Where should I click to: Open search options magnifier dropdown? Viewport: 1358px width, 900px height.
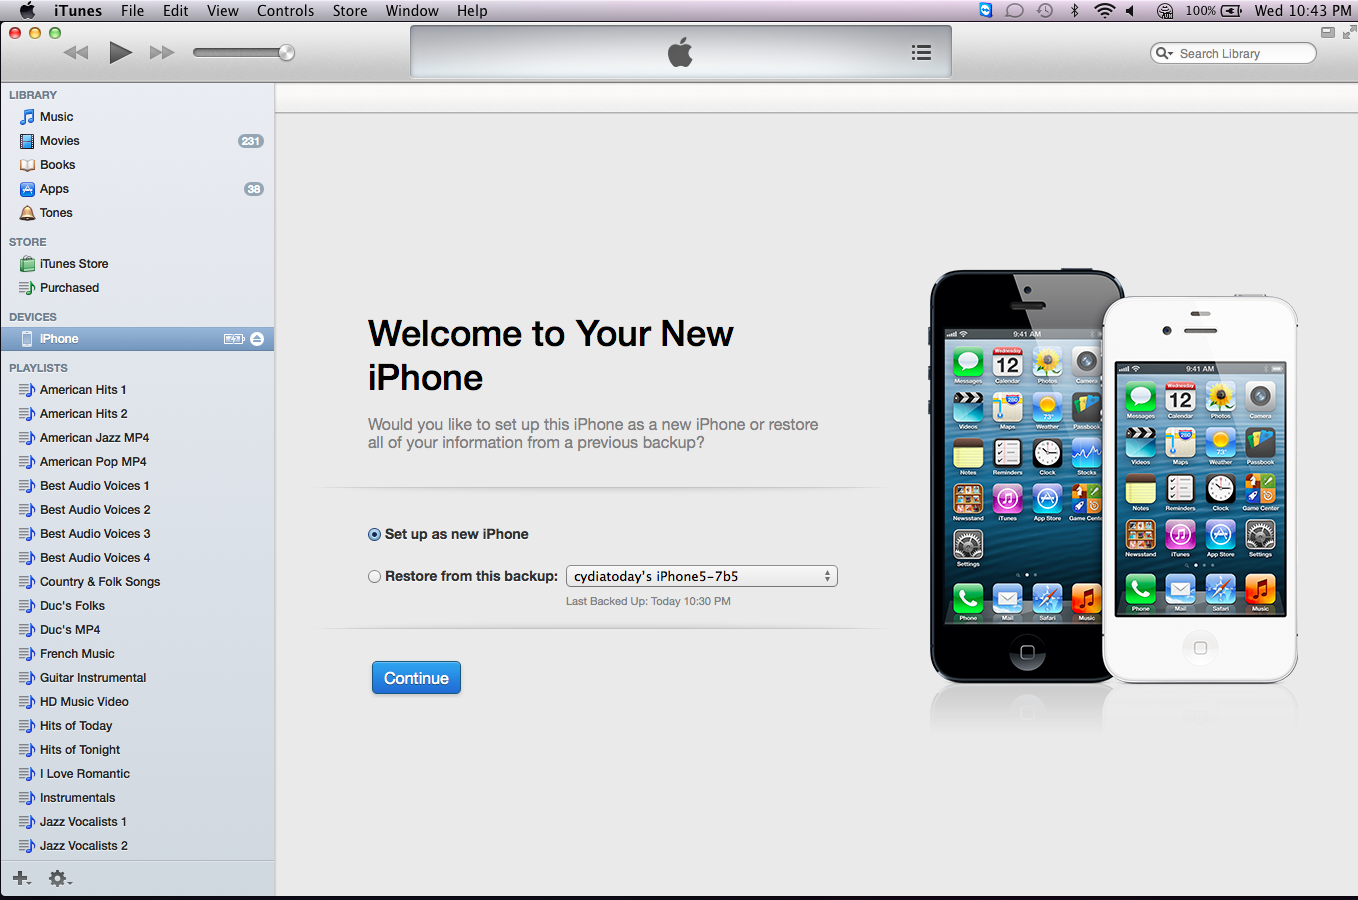pos(1164,53)
